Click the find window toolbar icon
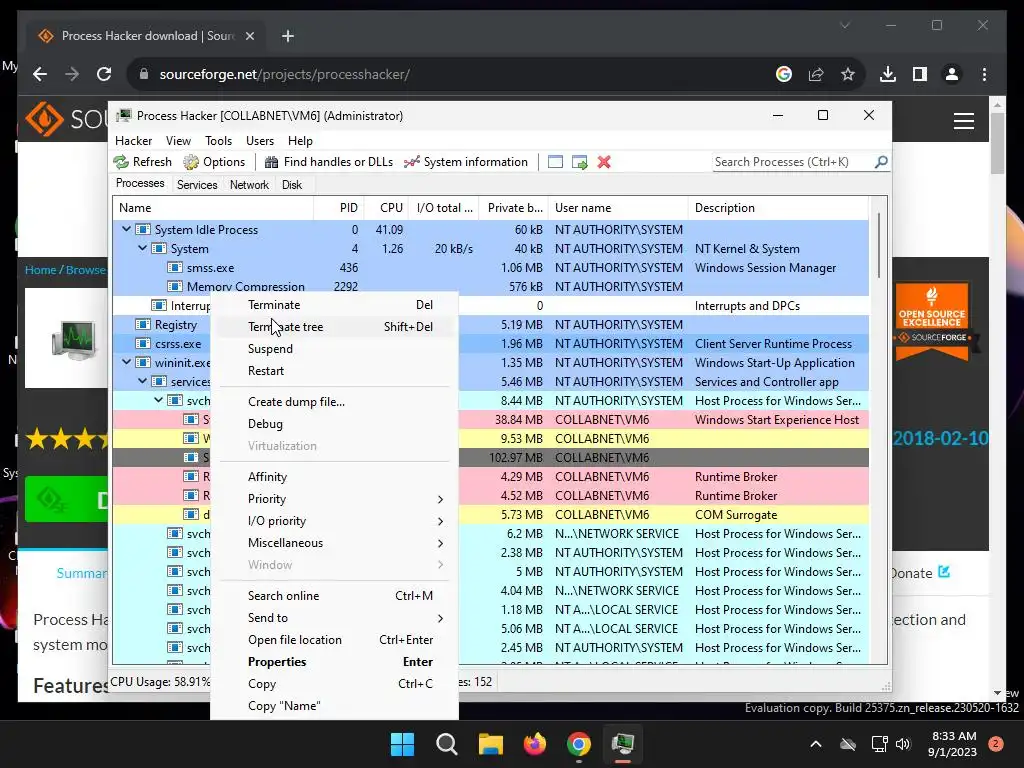The height and width of the screenshot is (768, 1024). point(555,162)
